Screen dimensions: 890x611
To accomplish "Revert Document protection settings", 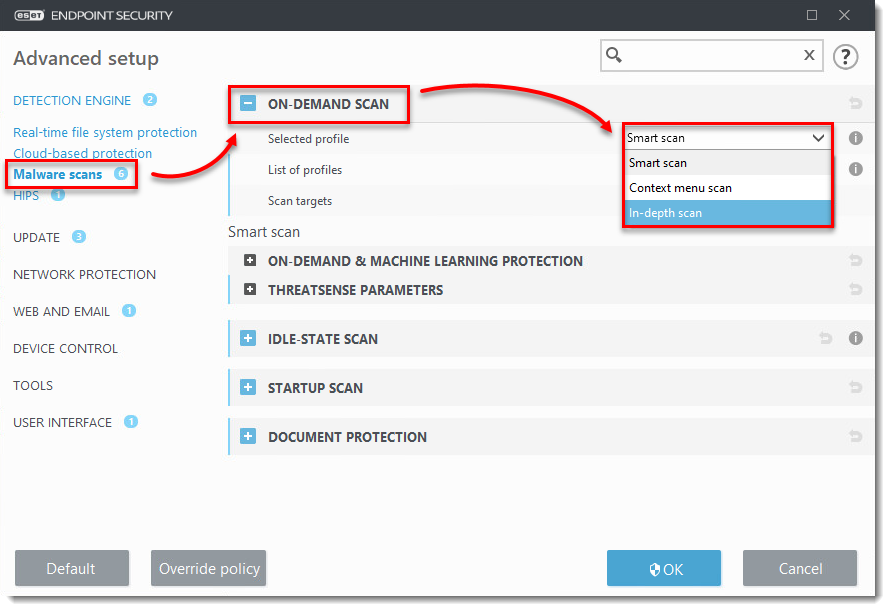I will [x=855, y=436].
